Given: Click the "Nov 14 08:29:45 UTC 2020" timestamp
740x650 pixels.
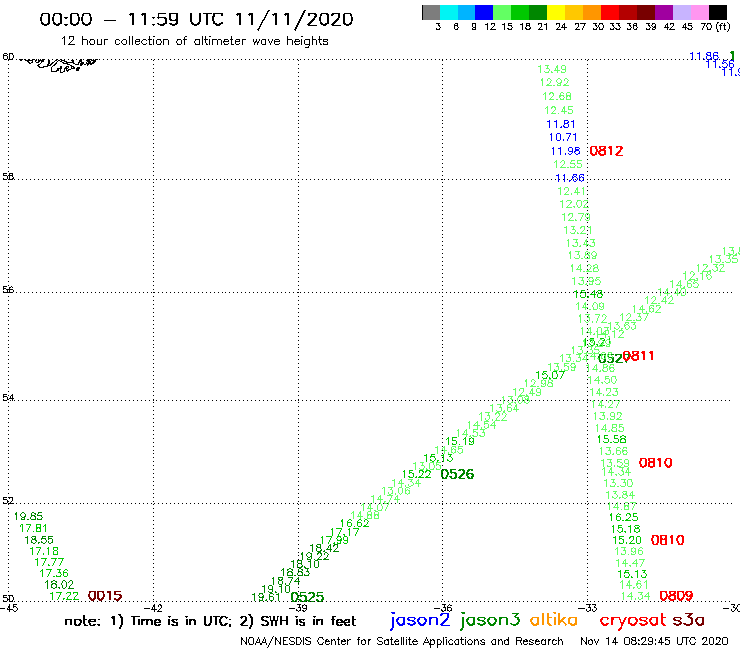Looking at the screenshot, I should click(x=654, y=641).
